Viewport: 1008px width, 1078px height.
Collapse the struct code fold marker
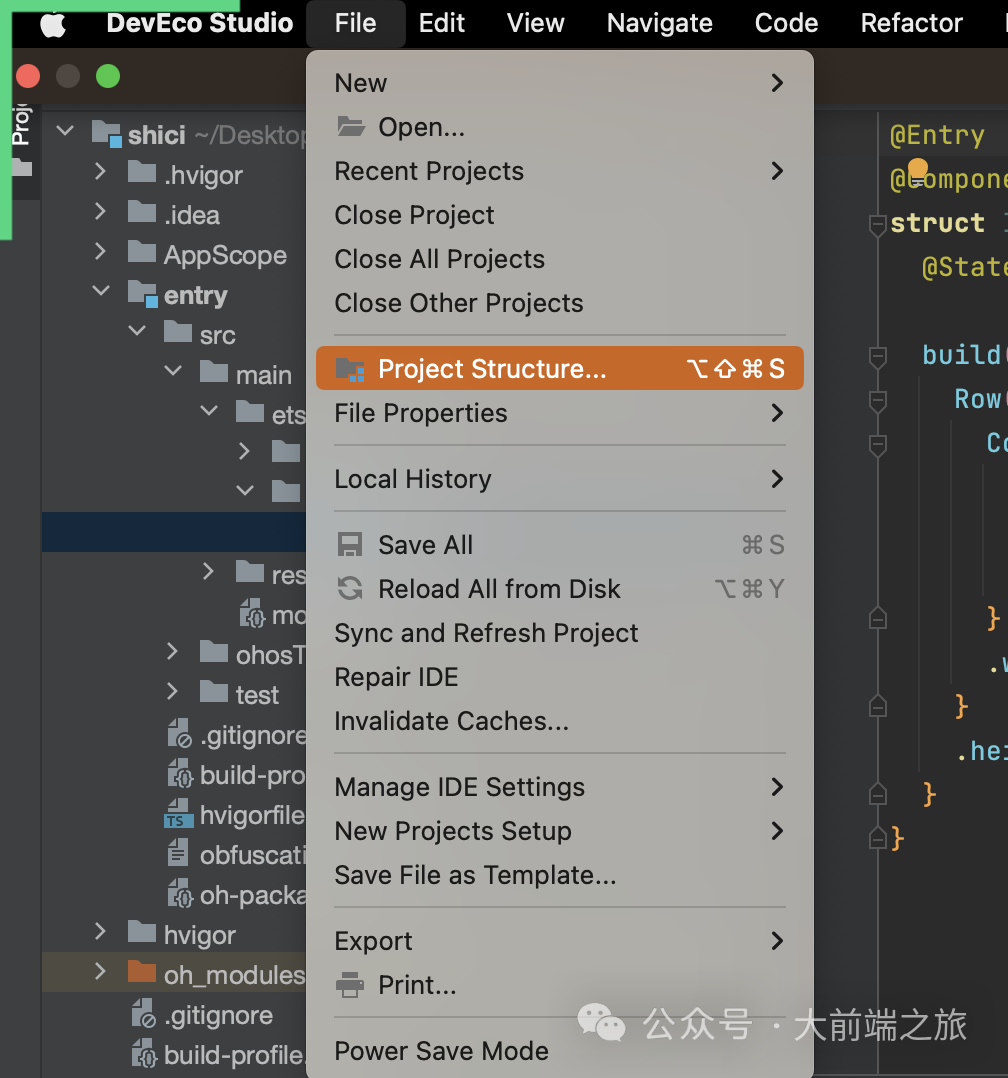[877, 223]
